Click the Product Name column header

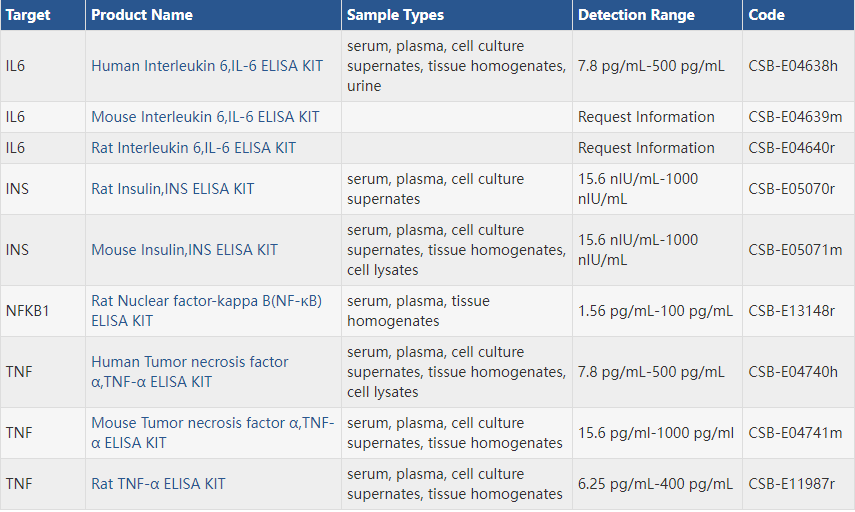pyautogui.click(x=142, y=15)
